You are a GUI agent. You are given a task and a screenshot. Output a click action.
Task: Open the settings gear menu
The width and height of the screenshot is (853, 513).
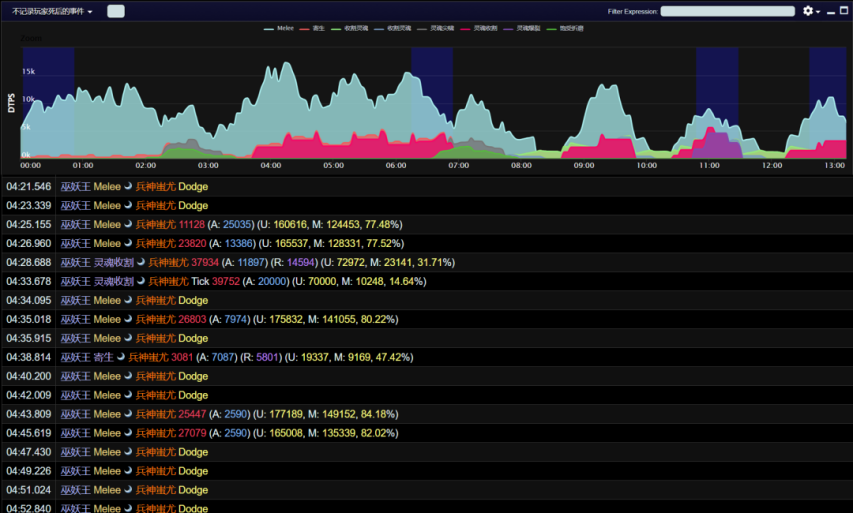pyautogui.click(x=808, y=11)
